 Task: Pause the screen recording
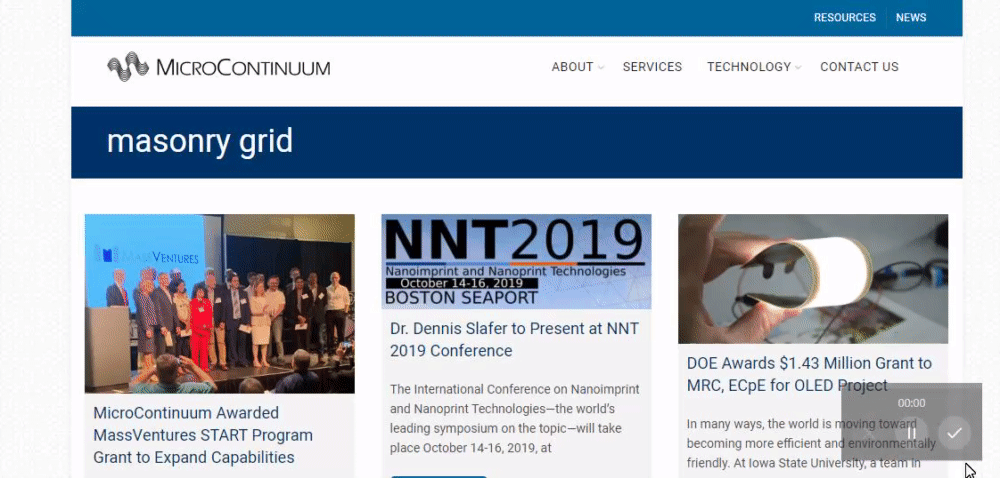pyautogui.click(x=911, y=433)
